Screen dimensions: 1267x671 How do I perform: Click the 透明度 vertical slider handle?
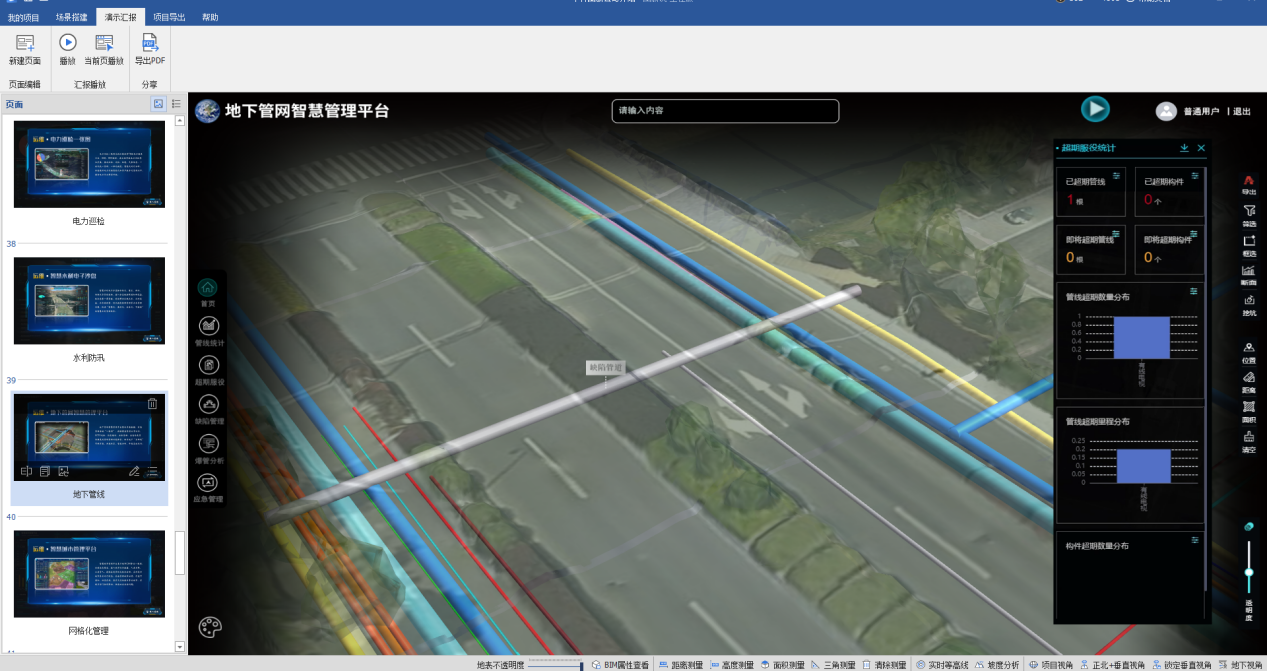pyautogui.click(x=1249, y=572)
